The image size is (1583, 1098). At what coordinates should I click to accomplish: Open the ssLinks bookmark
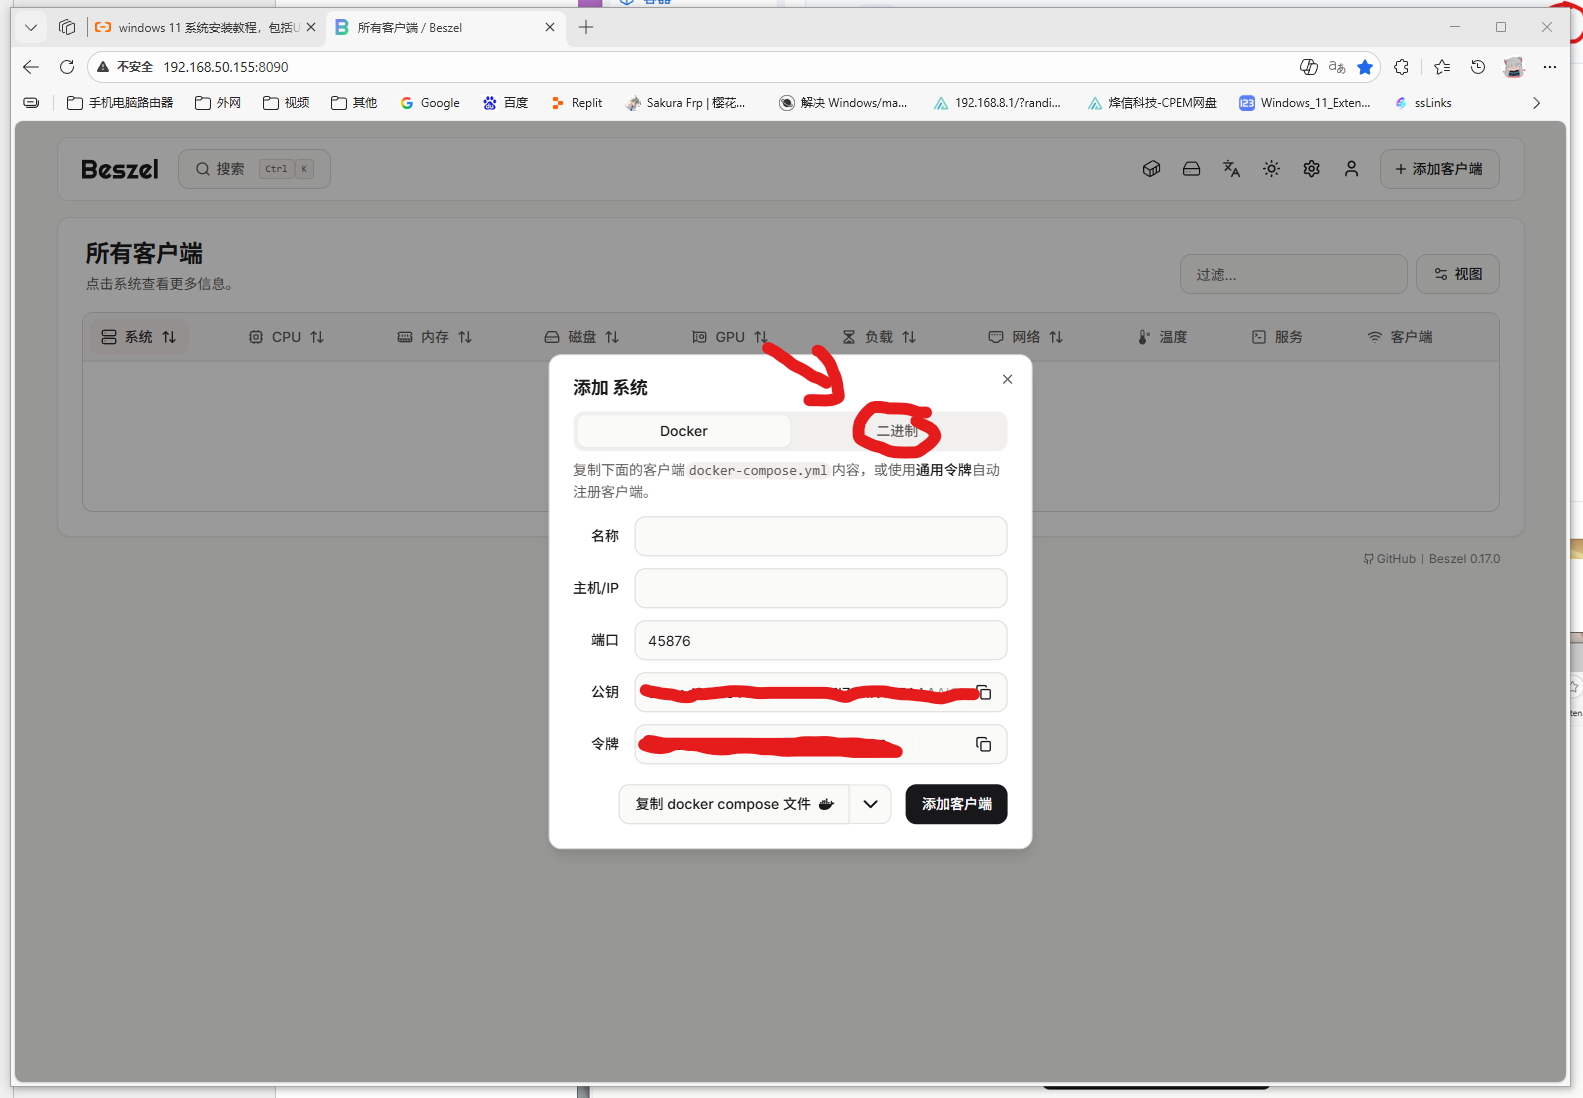tap(1423, 103)
